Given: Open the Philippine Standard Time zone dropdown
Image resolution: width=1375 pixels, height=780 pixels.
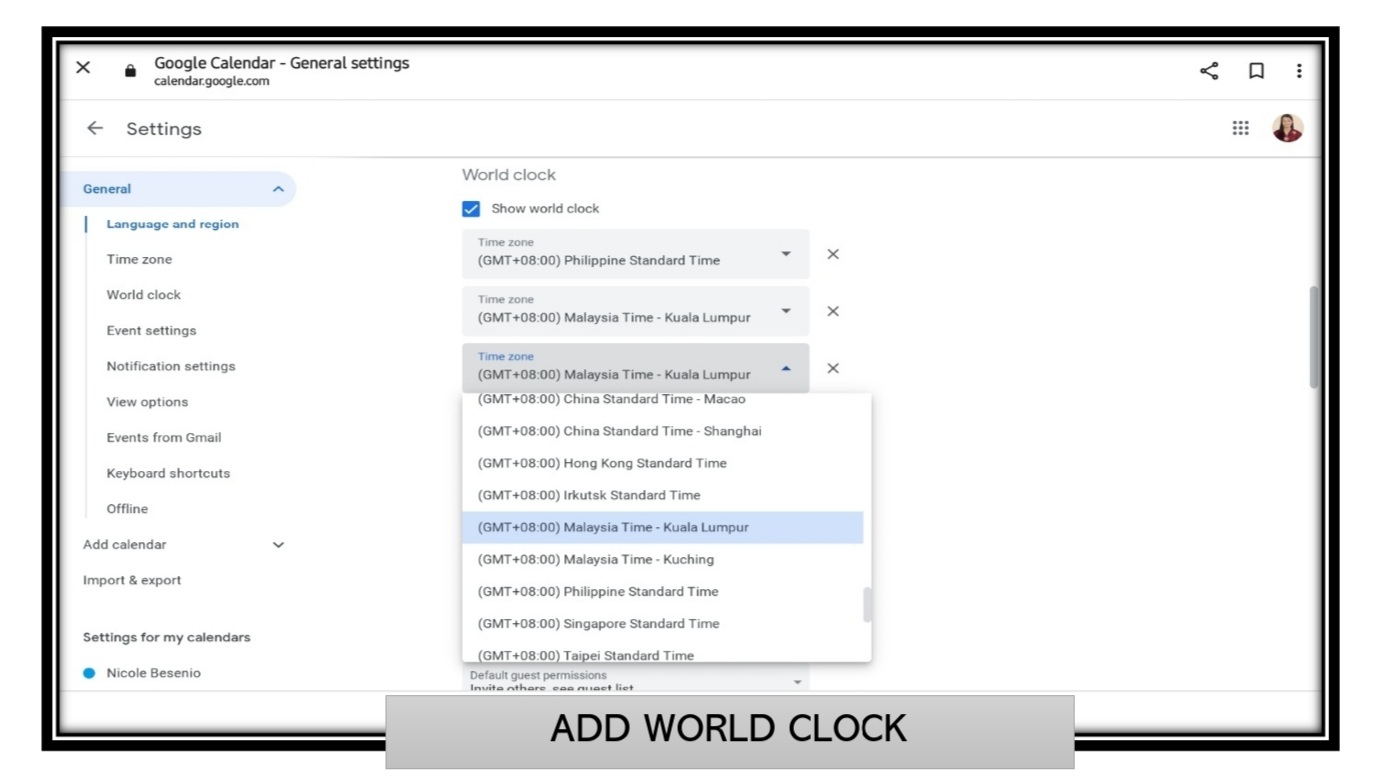Looking at the screenshot, I should [635, 254].
